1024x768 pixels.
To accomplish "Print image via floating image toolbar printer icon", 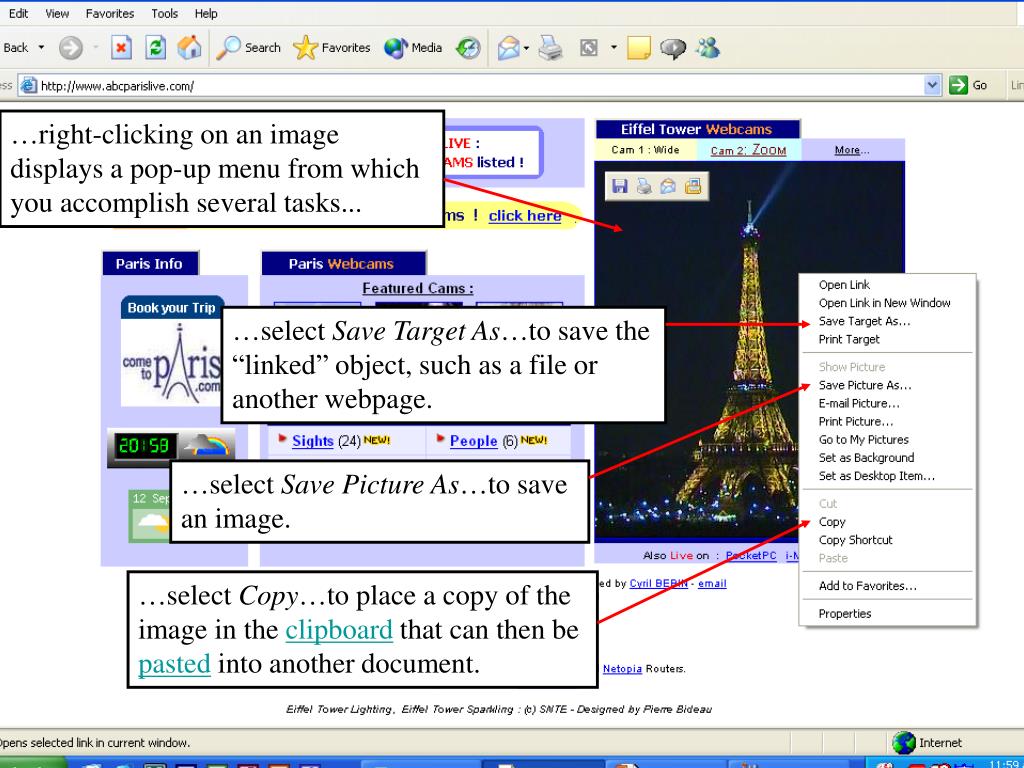I will coord(644,186).
